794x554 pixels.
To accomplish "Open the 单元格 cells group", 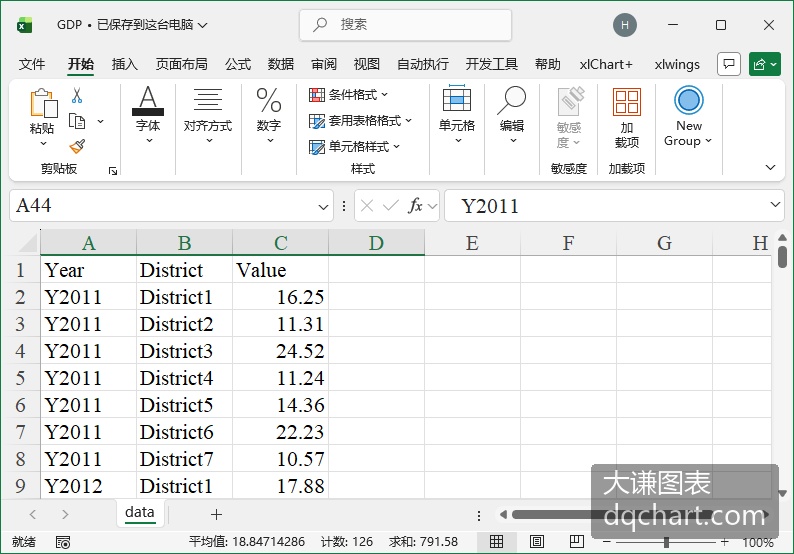I will (x=457, y=114).
